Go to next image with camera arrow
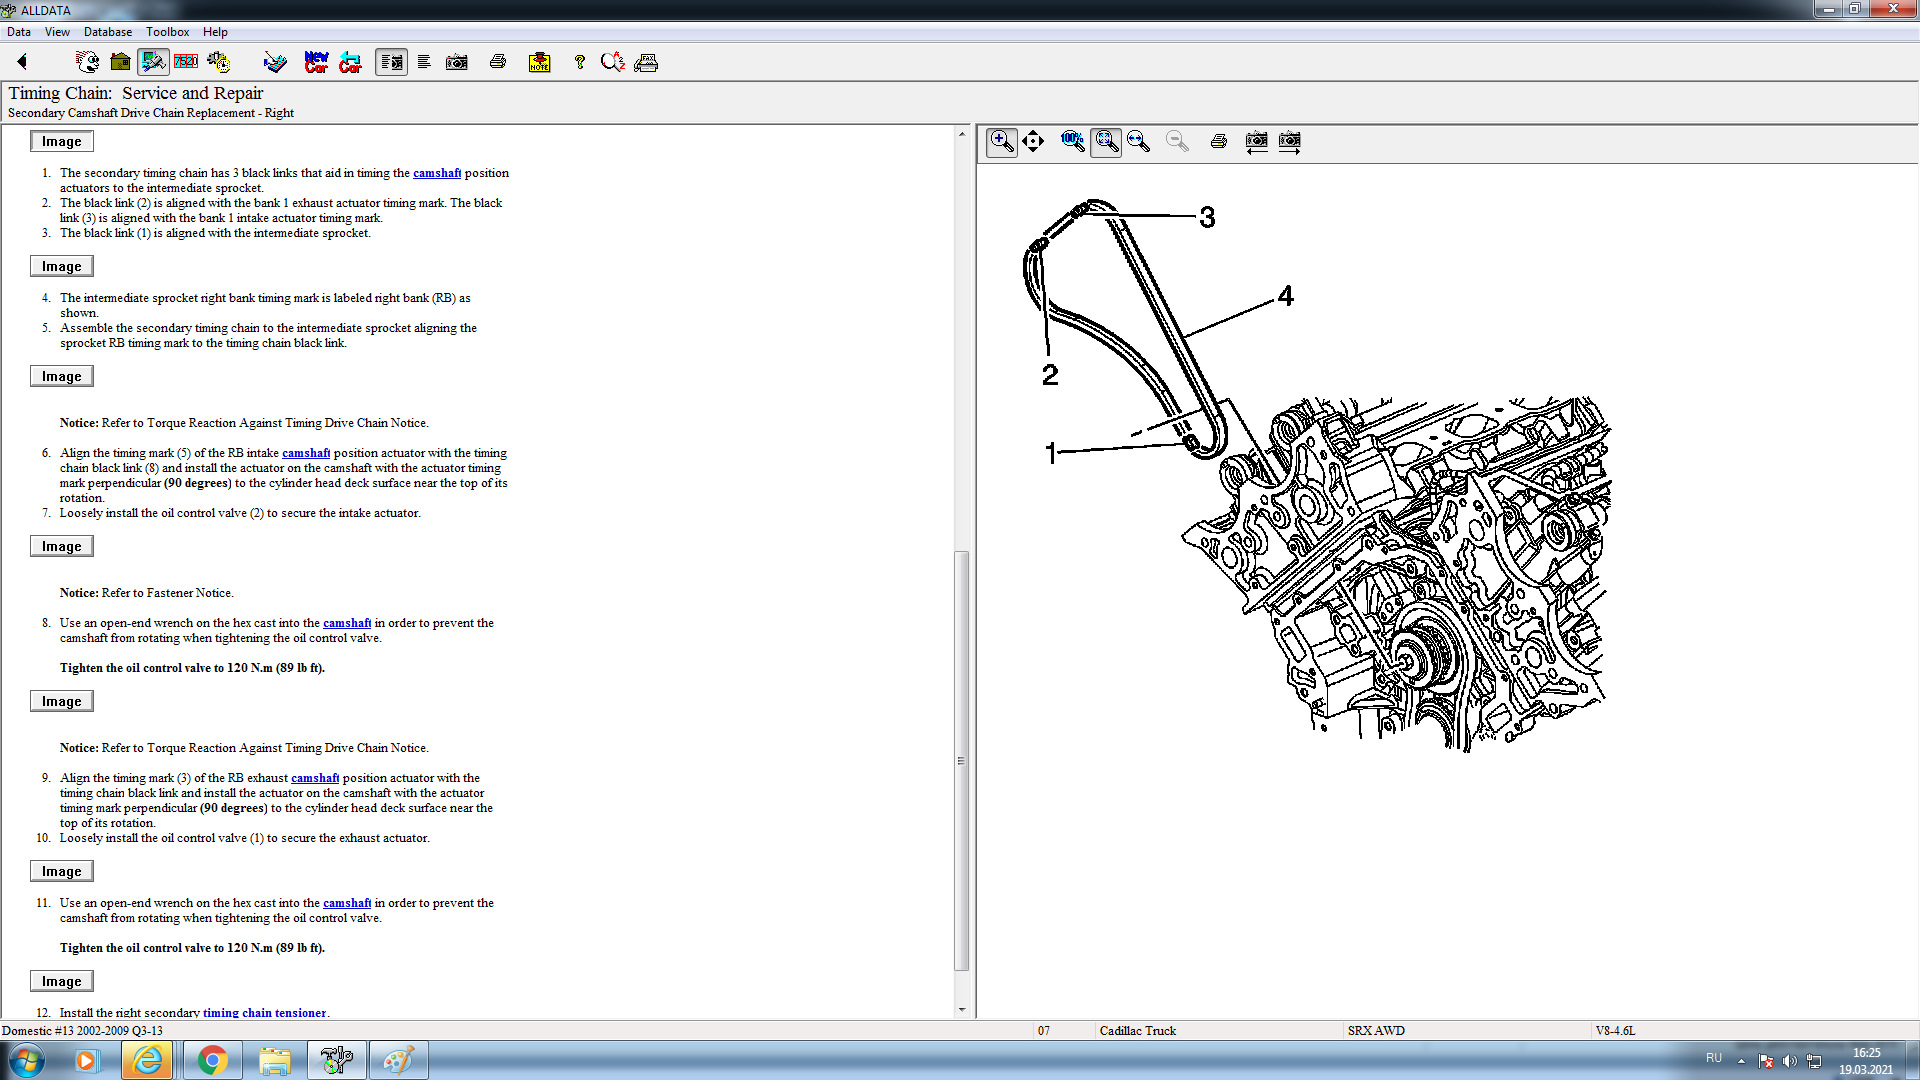This screenshot has width=1920, height=1080. pos(1290,141)
